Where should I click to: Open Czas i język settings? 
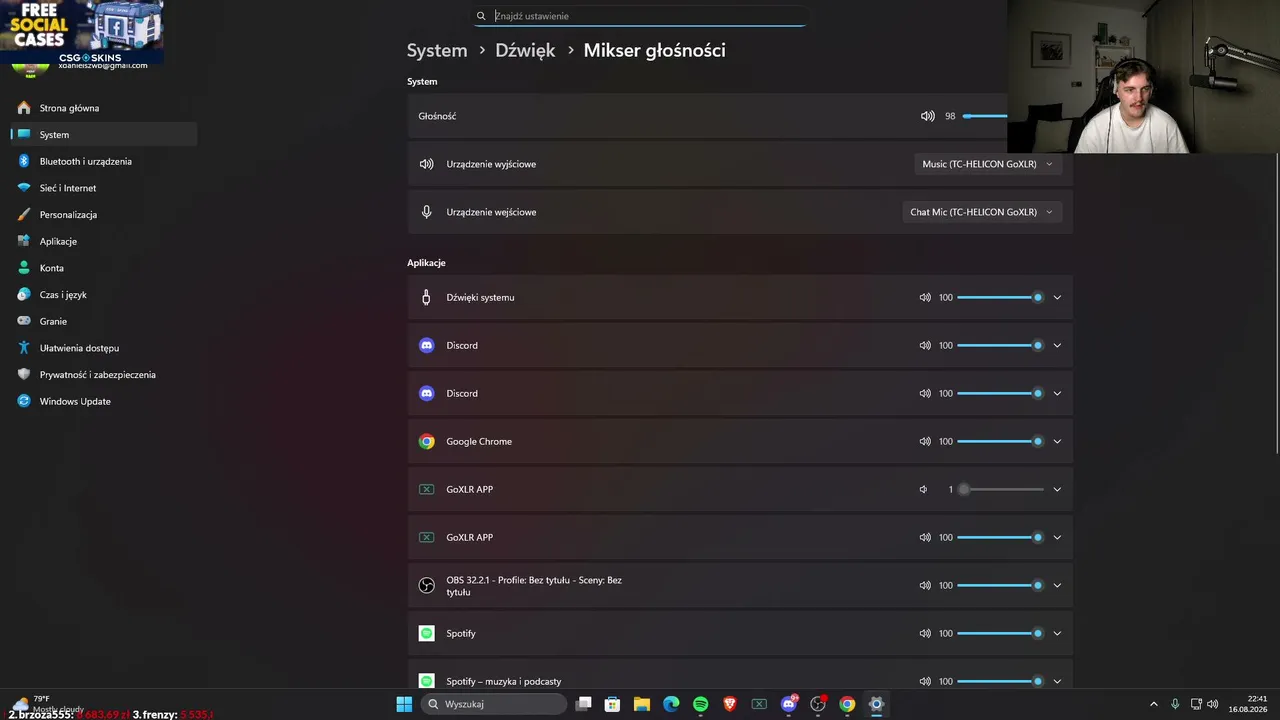104,295
